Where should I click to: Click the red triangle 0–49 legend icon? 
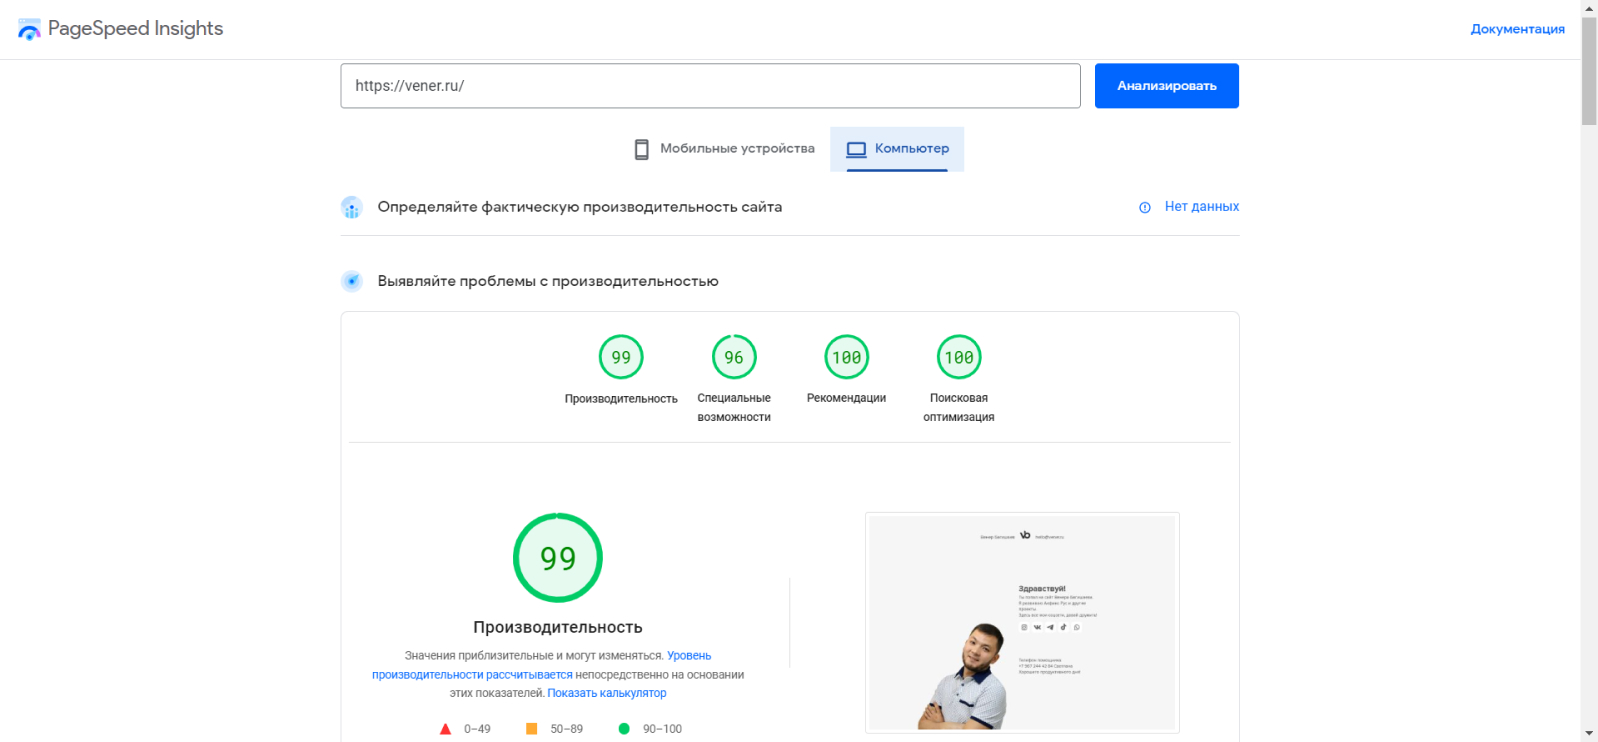coord(445,729)
